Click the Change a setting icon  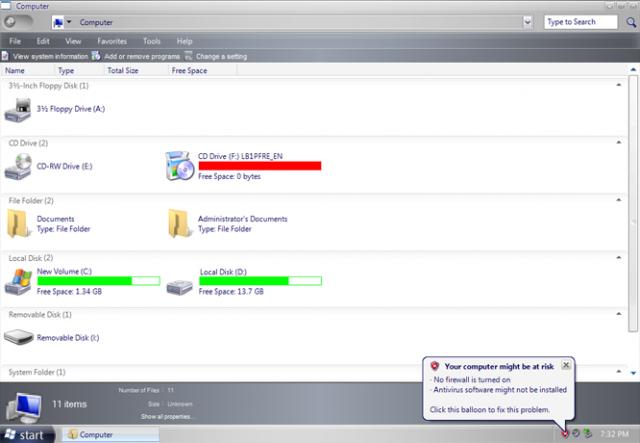[188, 56]
